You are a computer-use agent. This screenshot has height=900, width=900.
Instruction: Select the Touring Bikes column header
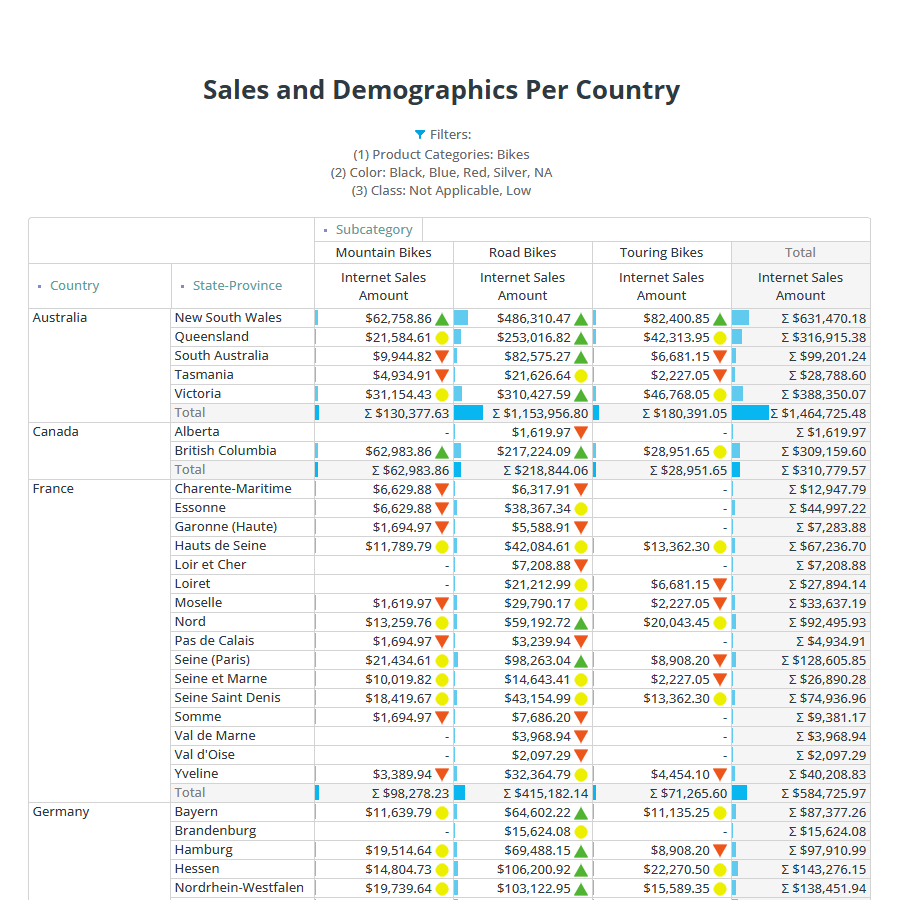tap(661, 253)
